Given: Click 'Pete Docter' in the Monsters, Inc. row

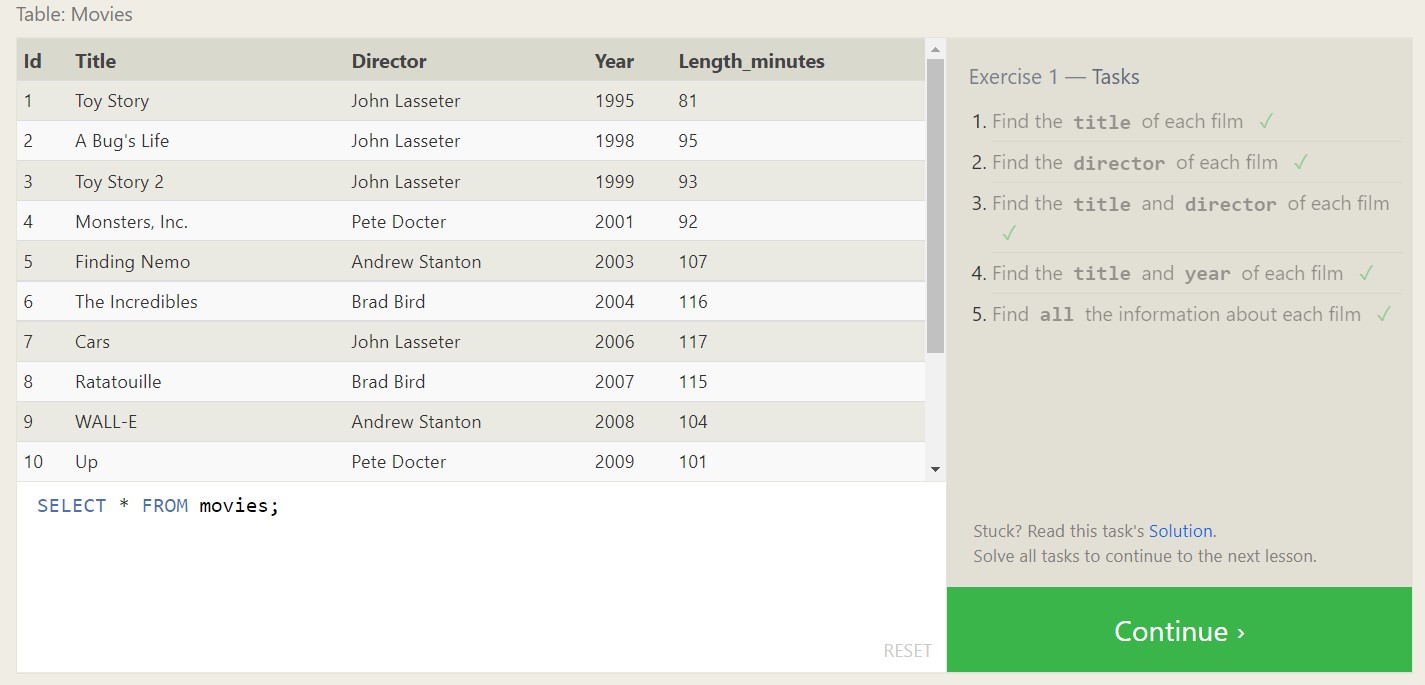Looking at the screenshot, I should (398, 222).
